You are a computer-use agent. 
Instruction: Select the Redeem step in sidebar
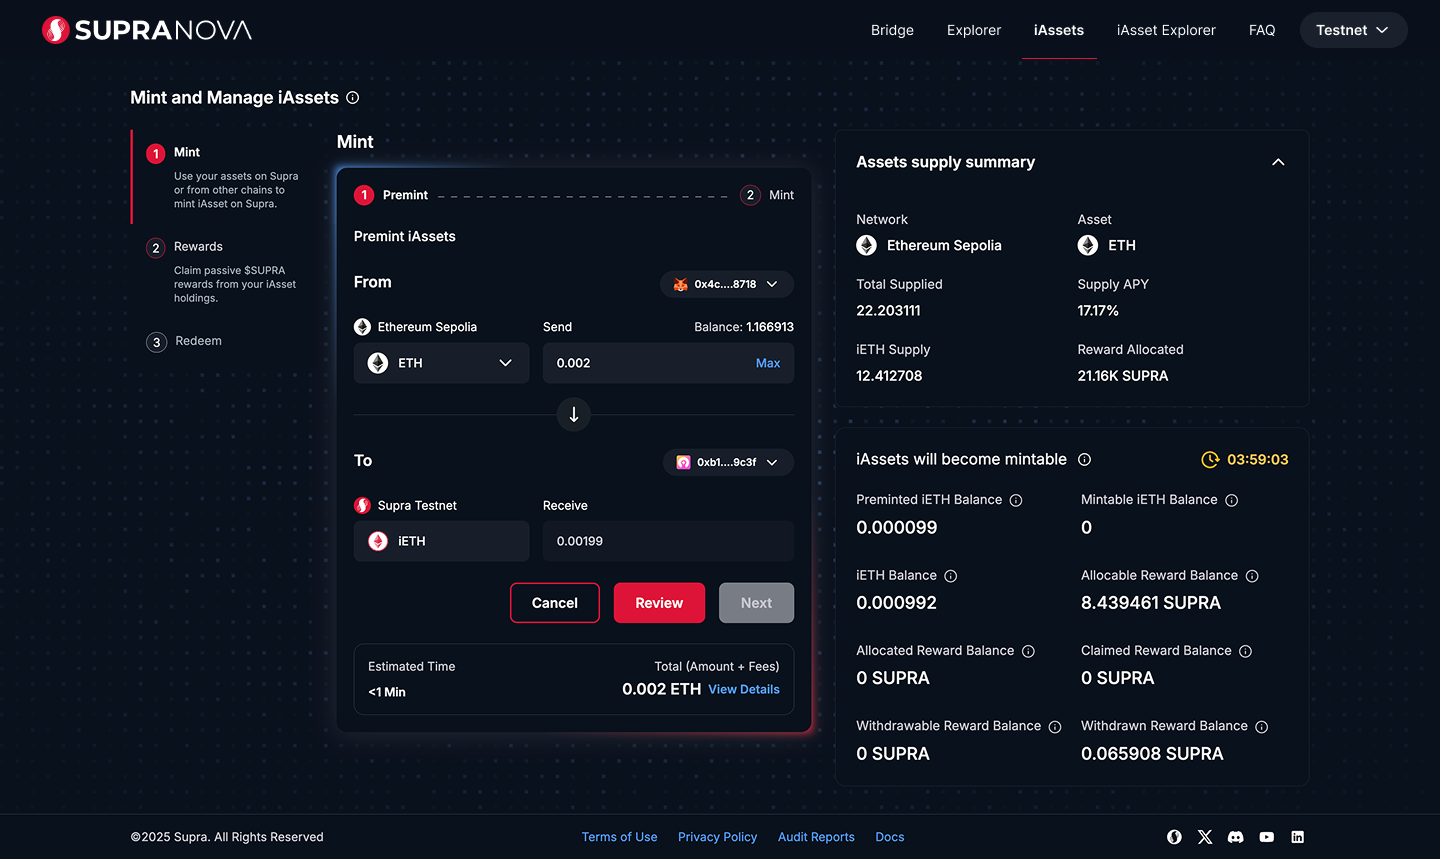point(185,342)
